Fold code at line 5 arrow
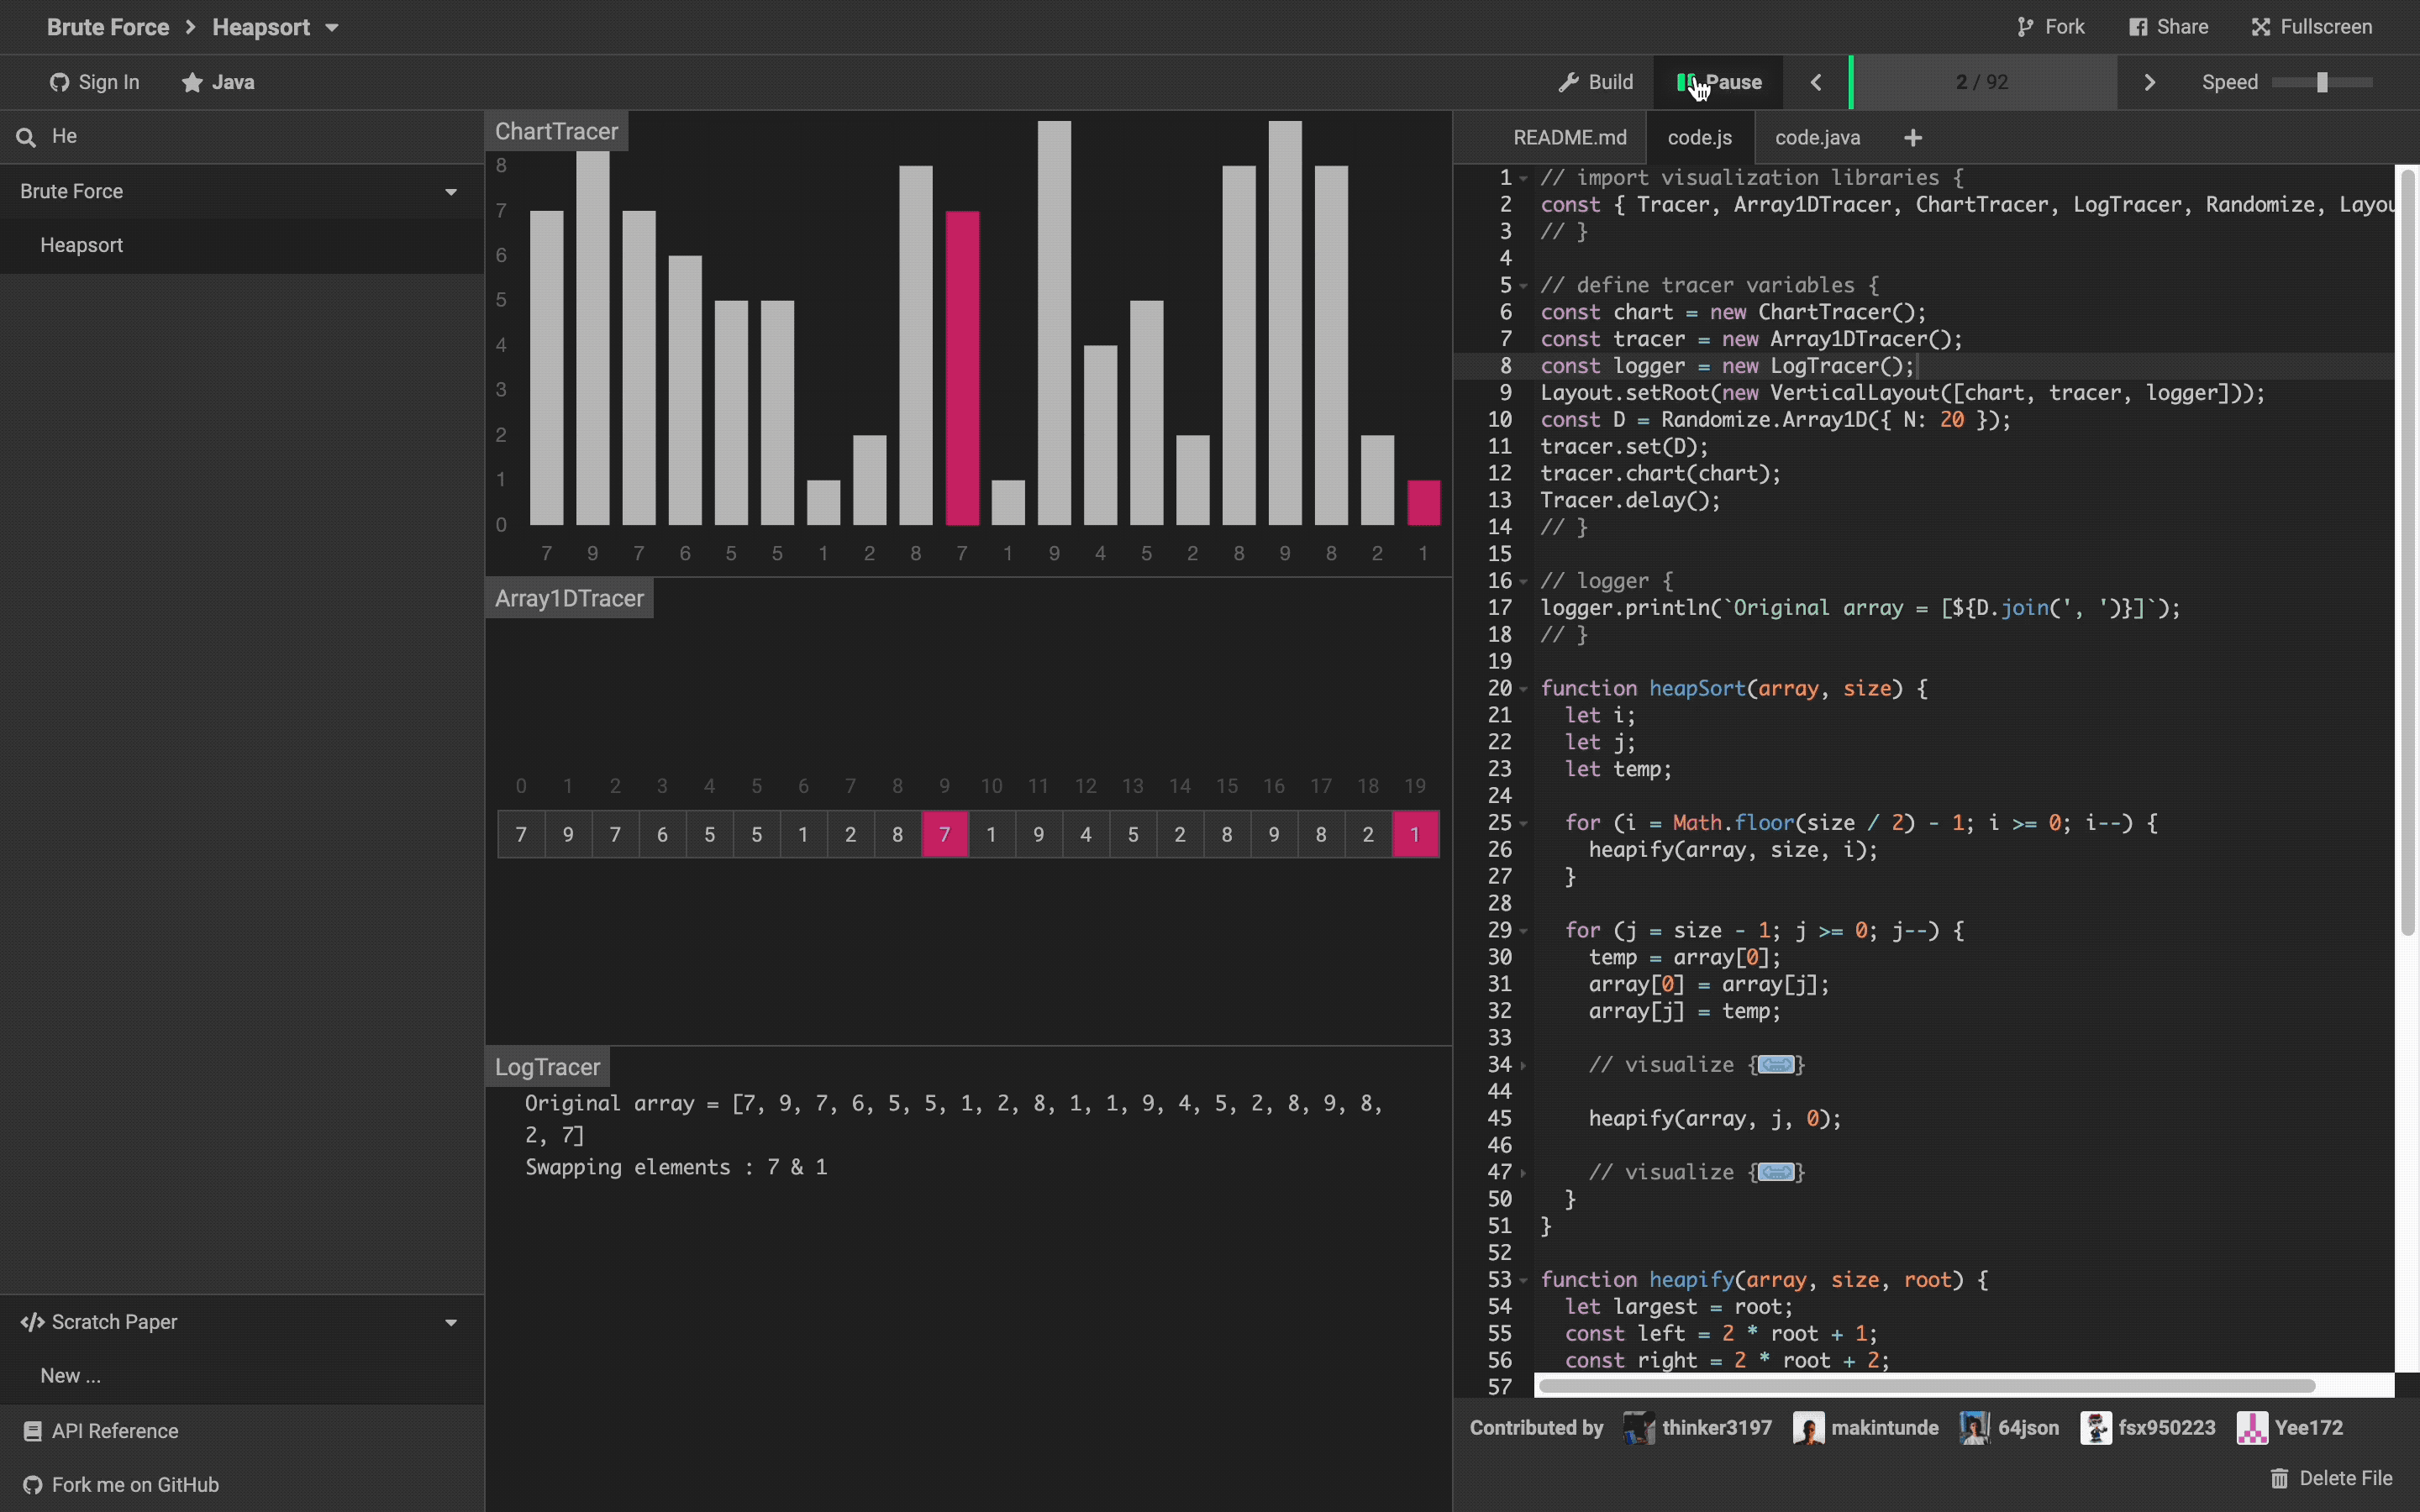The width and height of the screenshot is (2420, 1512). coord(1523,286)
